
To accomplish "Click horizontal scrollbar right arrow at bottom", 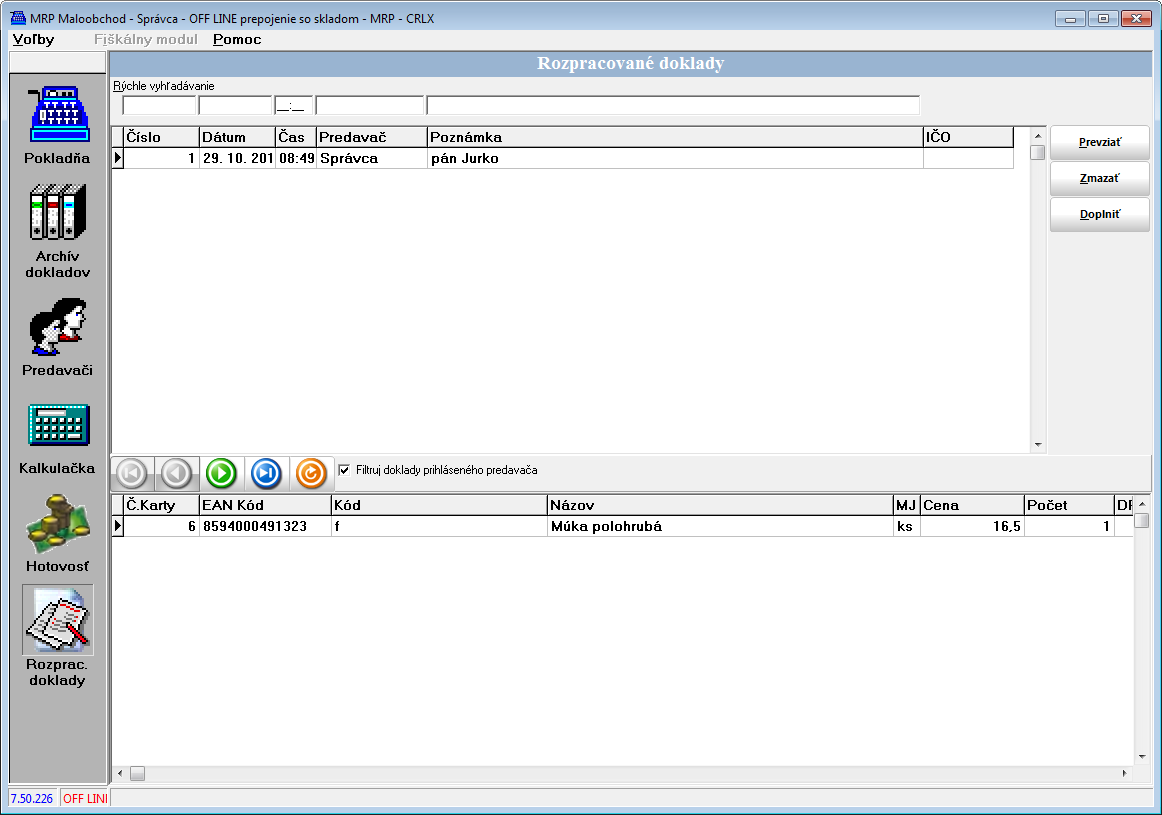I will point(1123,773).
